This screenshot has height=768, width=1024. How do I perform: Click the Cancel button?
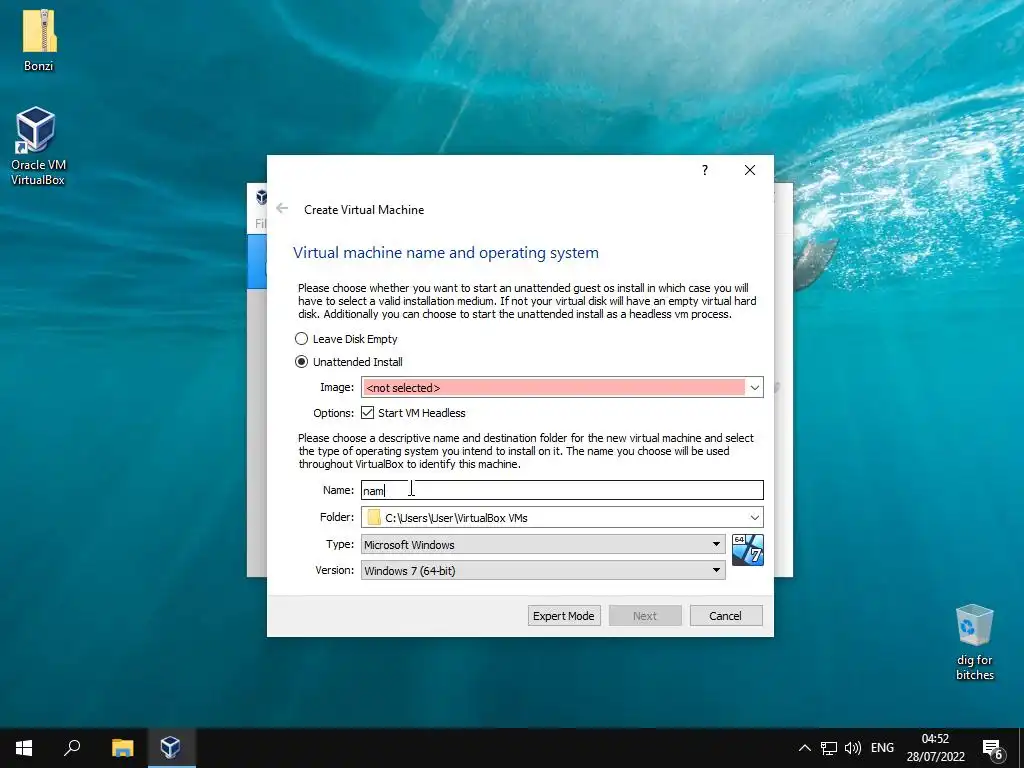tap(726, 616)
